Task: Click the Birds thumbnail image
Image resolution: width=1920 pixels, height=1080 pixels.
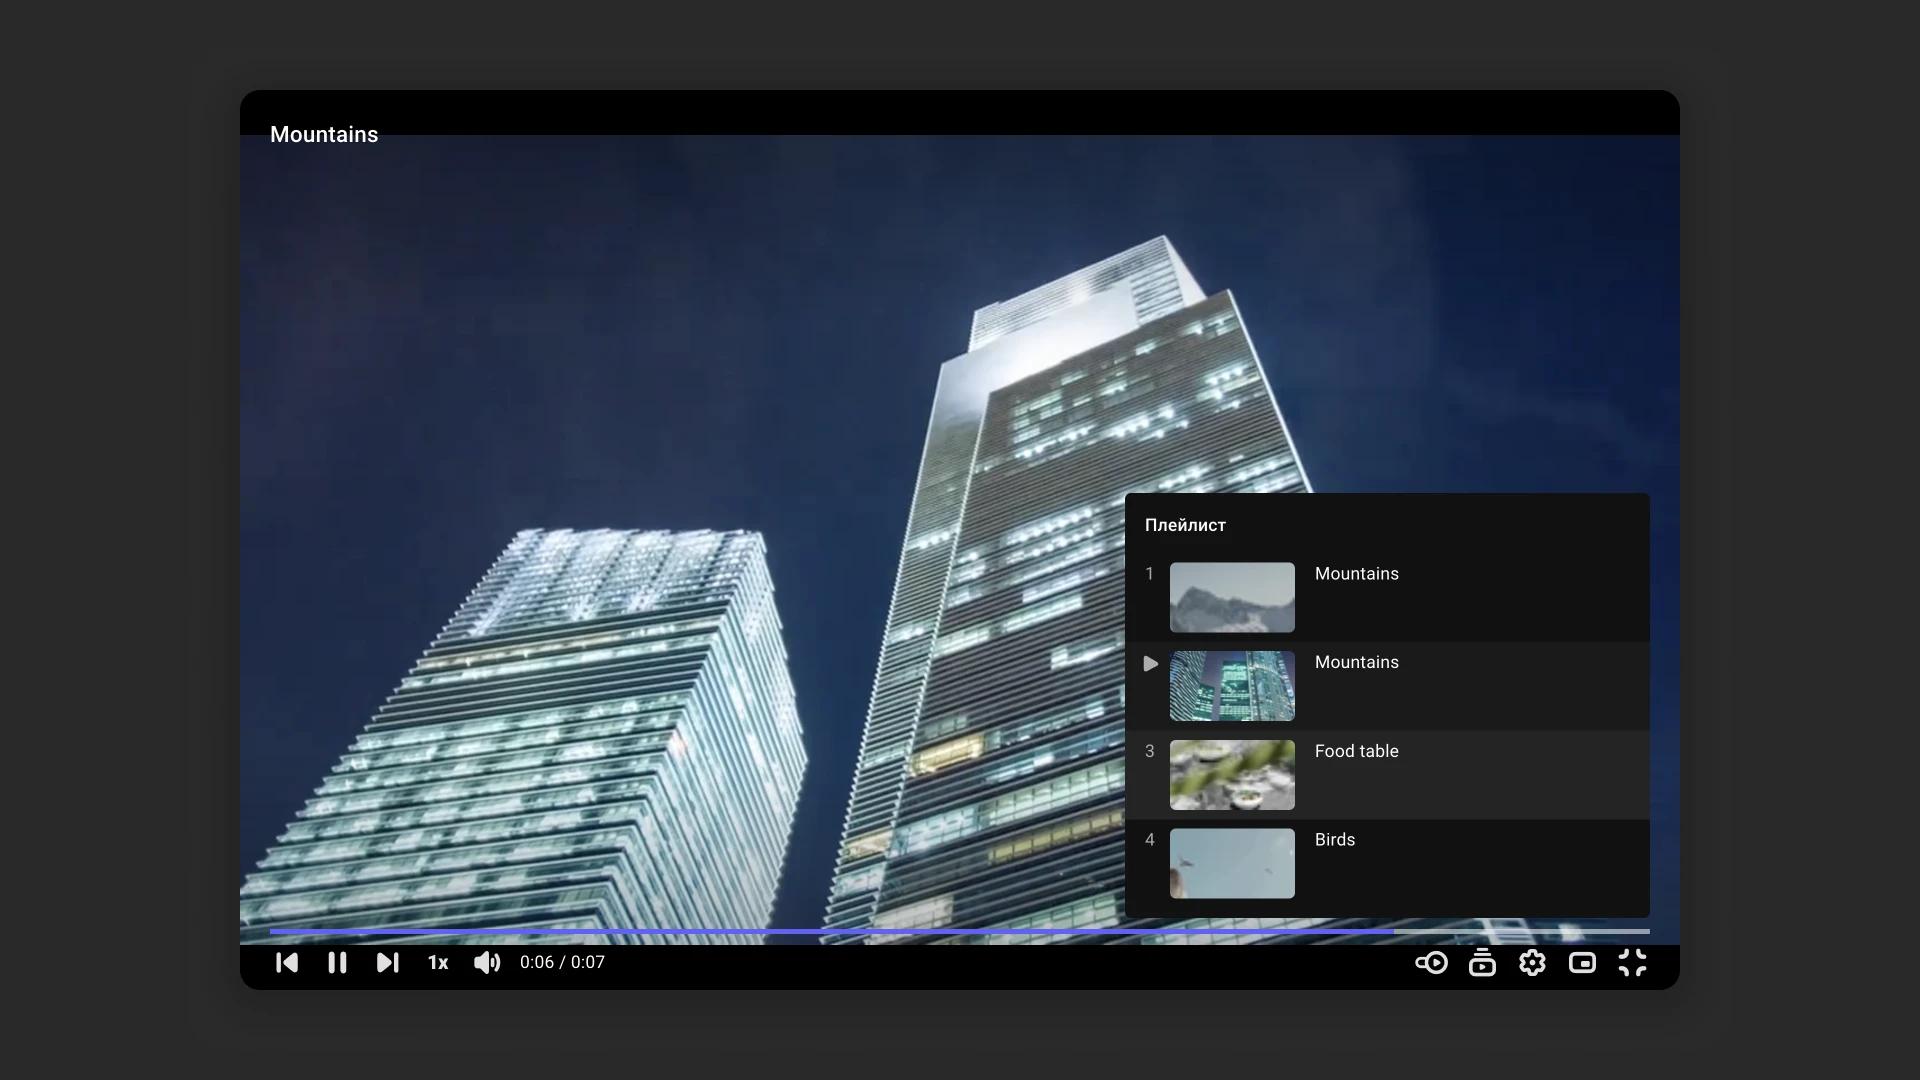Action: (1232, 863)
